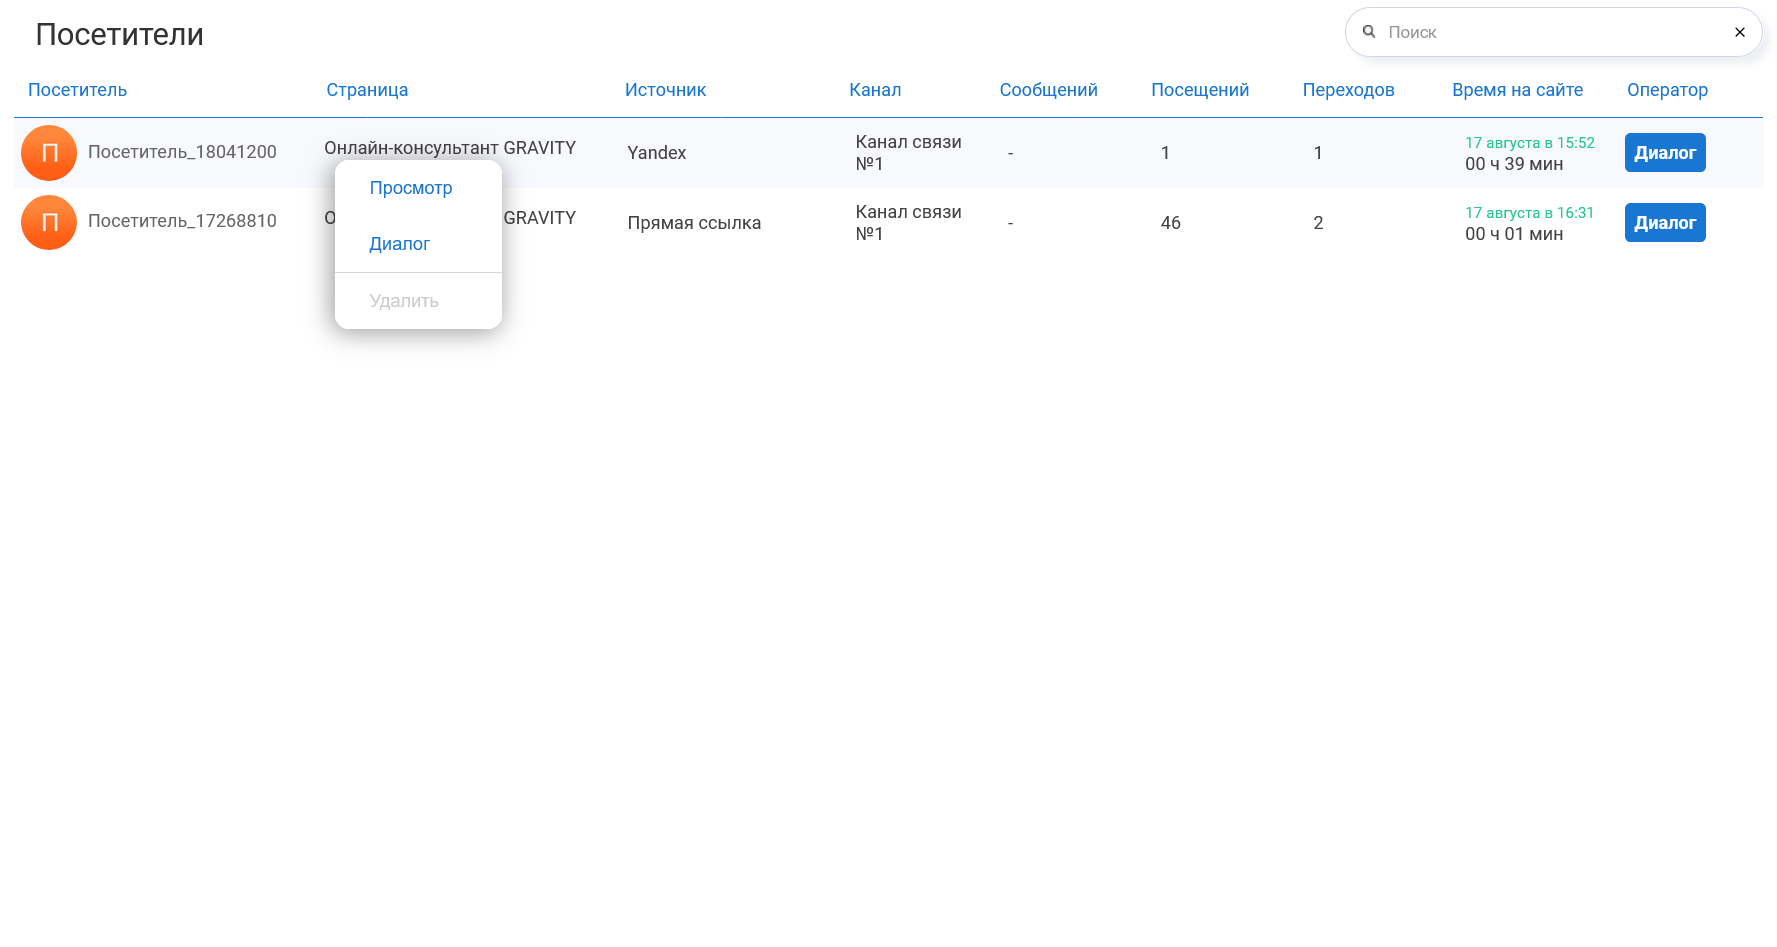The width and height of the screenshot is (1777, 947).
Task: Sort by the Переходов column header
Action: tap(1348, 90)
